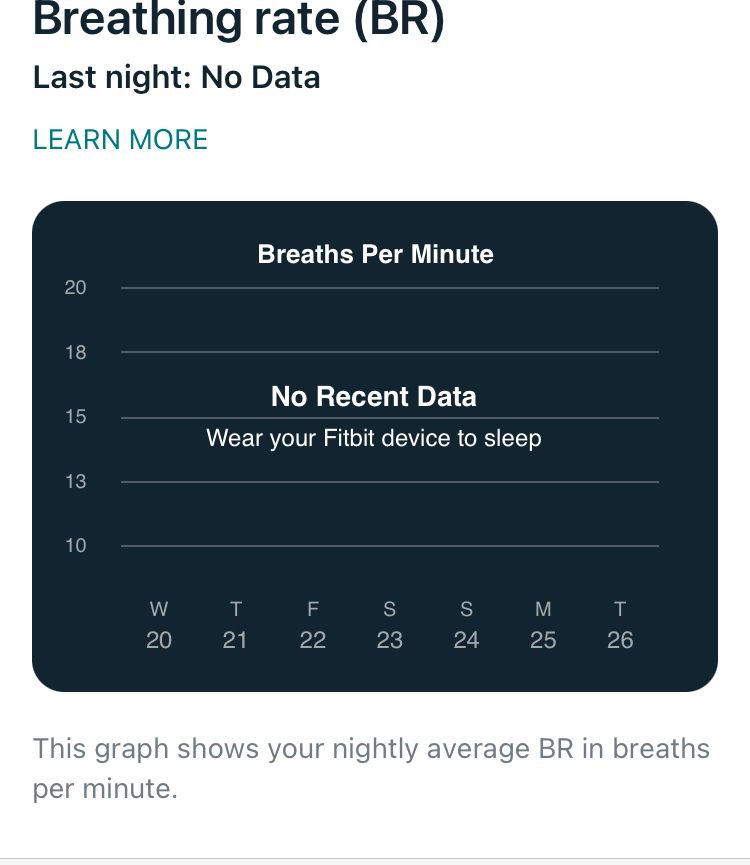This screenshot has width=750, height=865.
Task: Tap the Last night: No Data text
Action: click(176, 78)
